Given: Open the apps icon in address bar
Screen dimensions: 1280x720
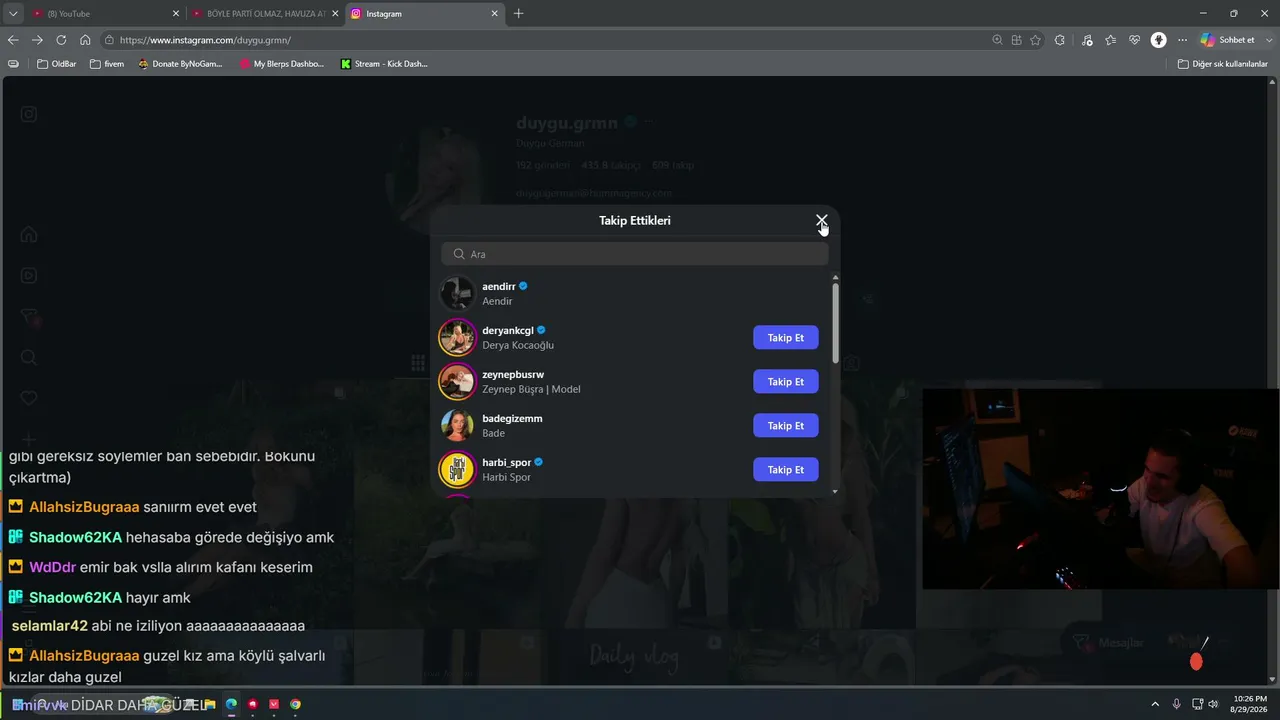Looking at the screenshot, I should tap(1016, 40).
